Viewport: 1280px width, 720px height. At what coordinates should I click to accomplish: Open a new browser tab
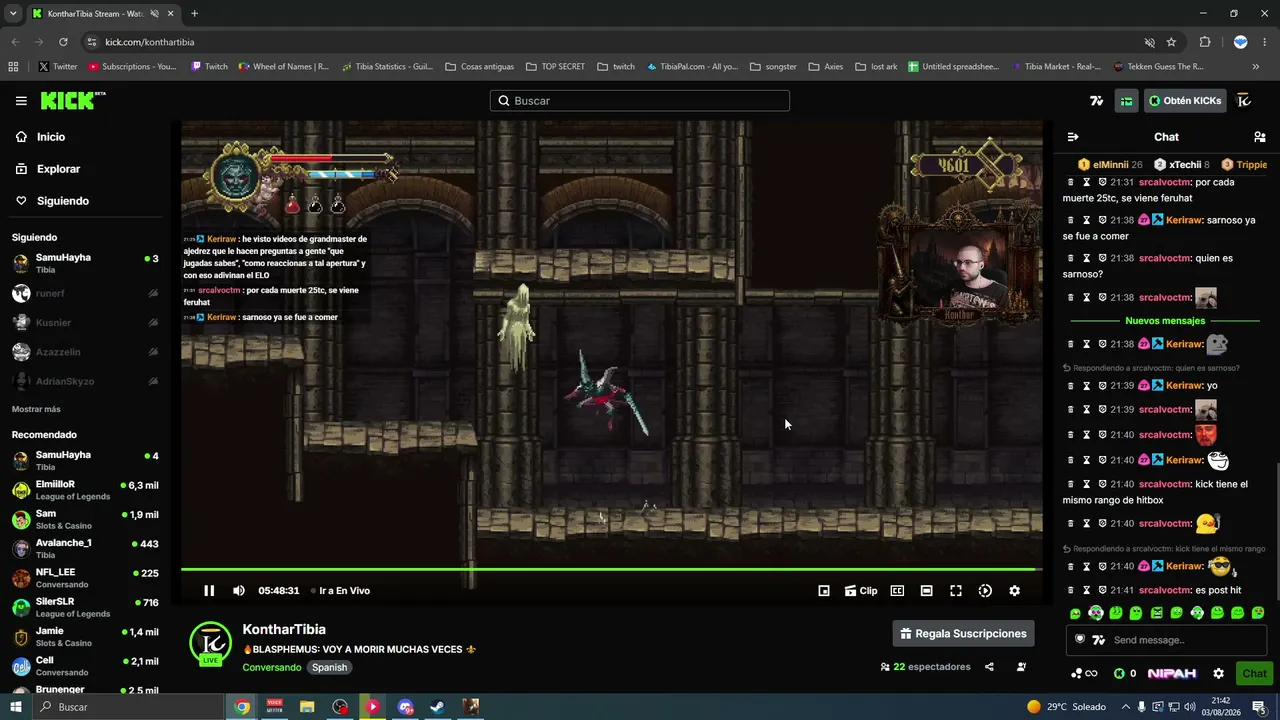coord(194,14)
